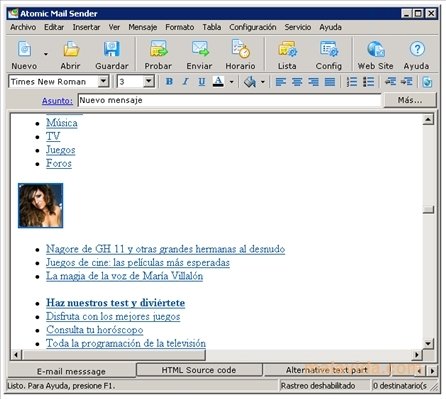Click the tab strip right scroll arrow

pos(432,371)
